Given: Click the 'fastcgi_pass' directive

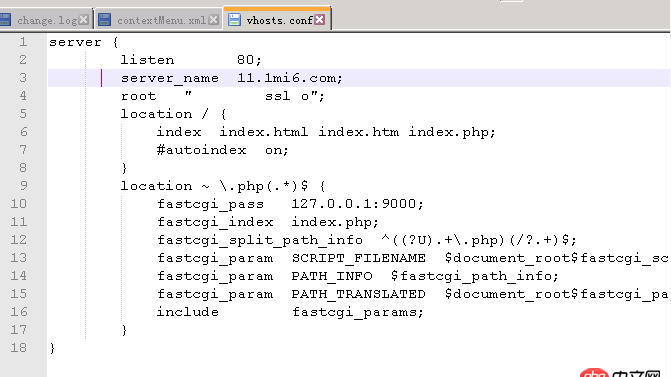Looking at the screenshot, I should pos(210,204).
